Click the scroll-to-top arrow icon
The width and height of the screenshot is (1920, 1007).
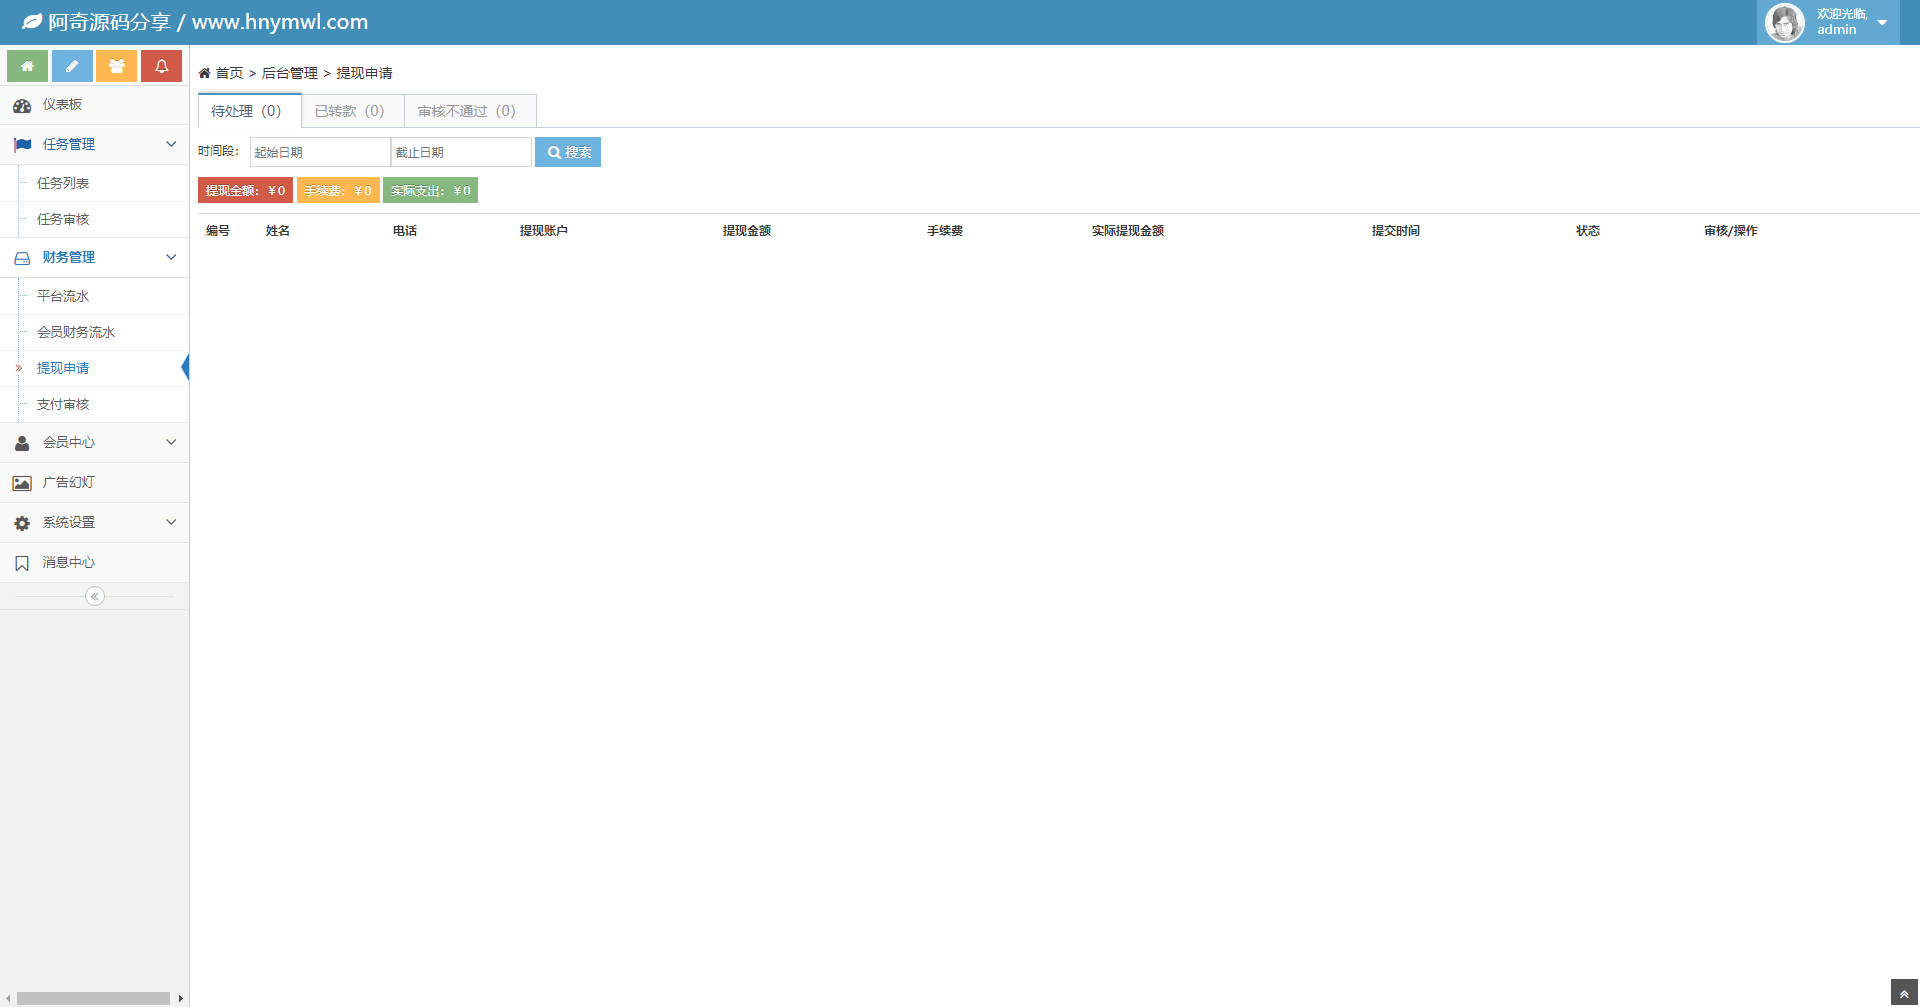click(x=1904, y=993)
